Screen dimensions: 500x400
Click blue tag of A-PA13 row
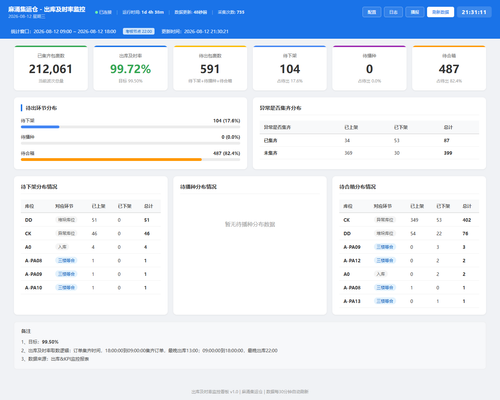pos(385,301)
